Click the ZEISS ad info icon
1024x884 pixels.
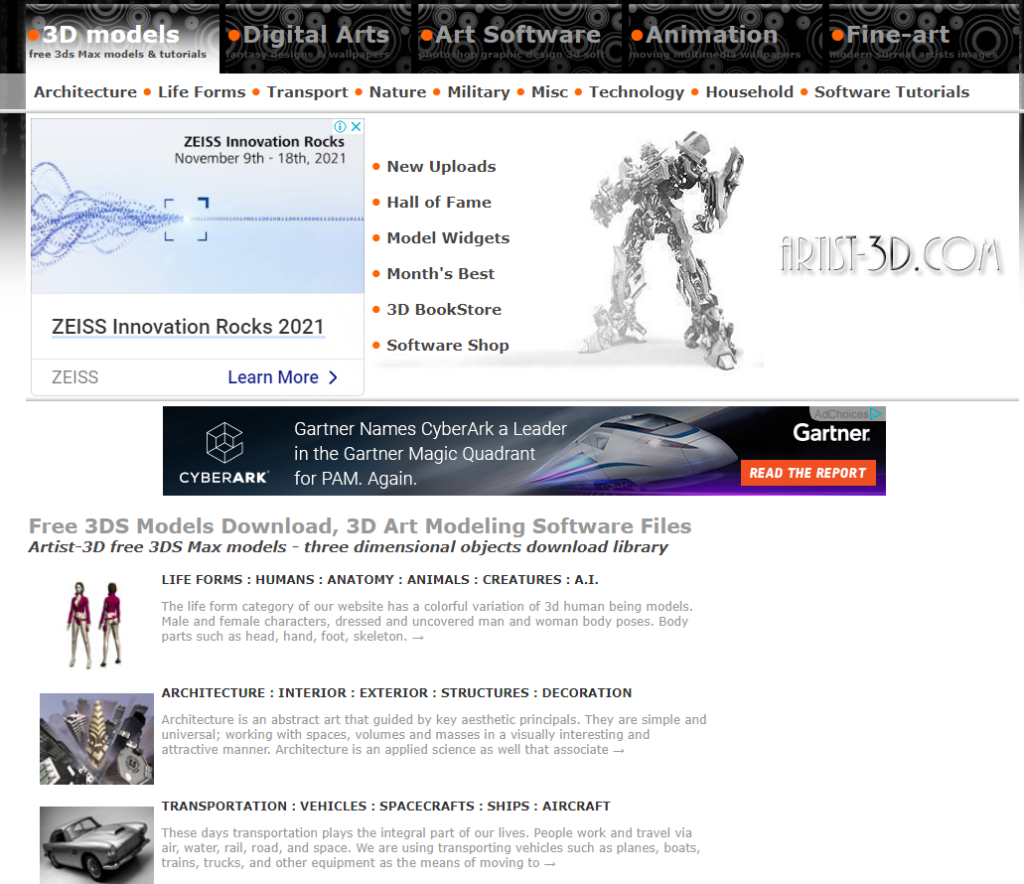tap(340, 126)
